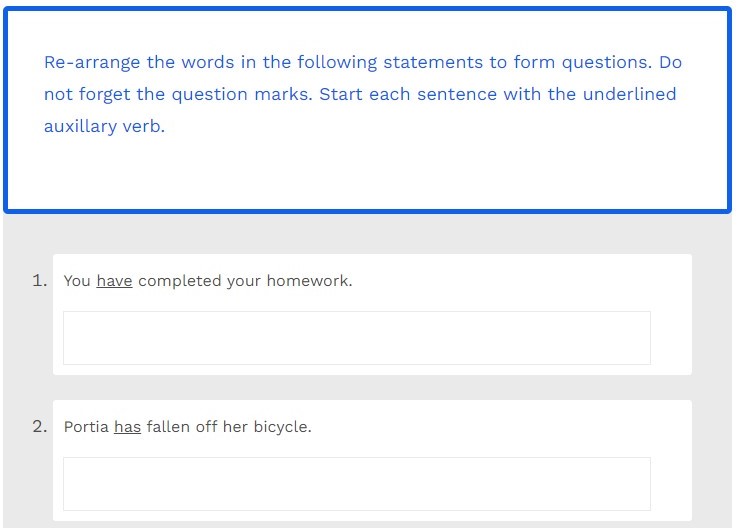Click the word "bicycle" in sentence 2

[x=280, y=427]
